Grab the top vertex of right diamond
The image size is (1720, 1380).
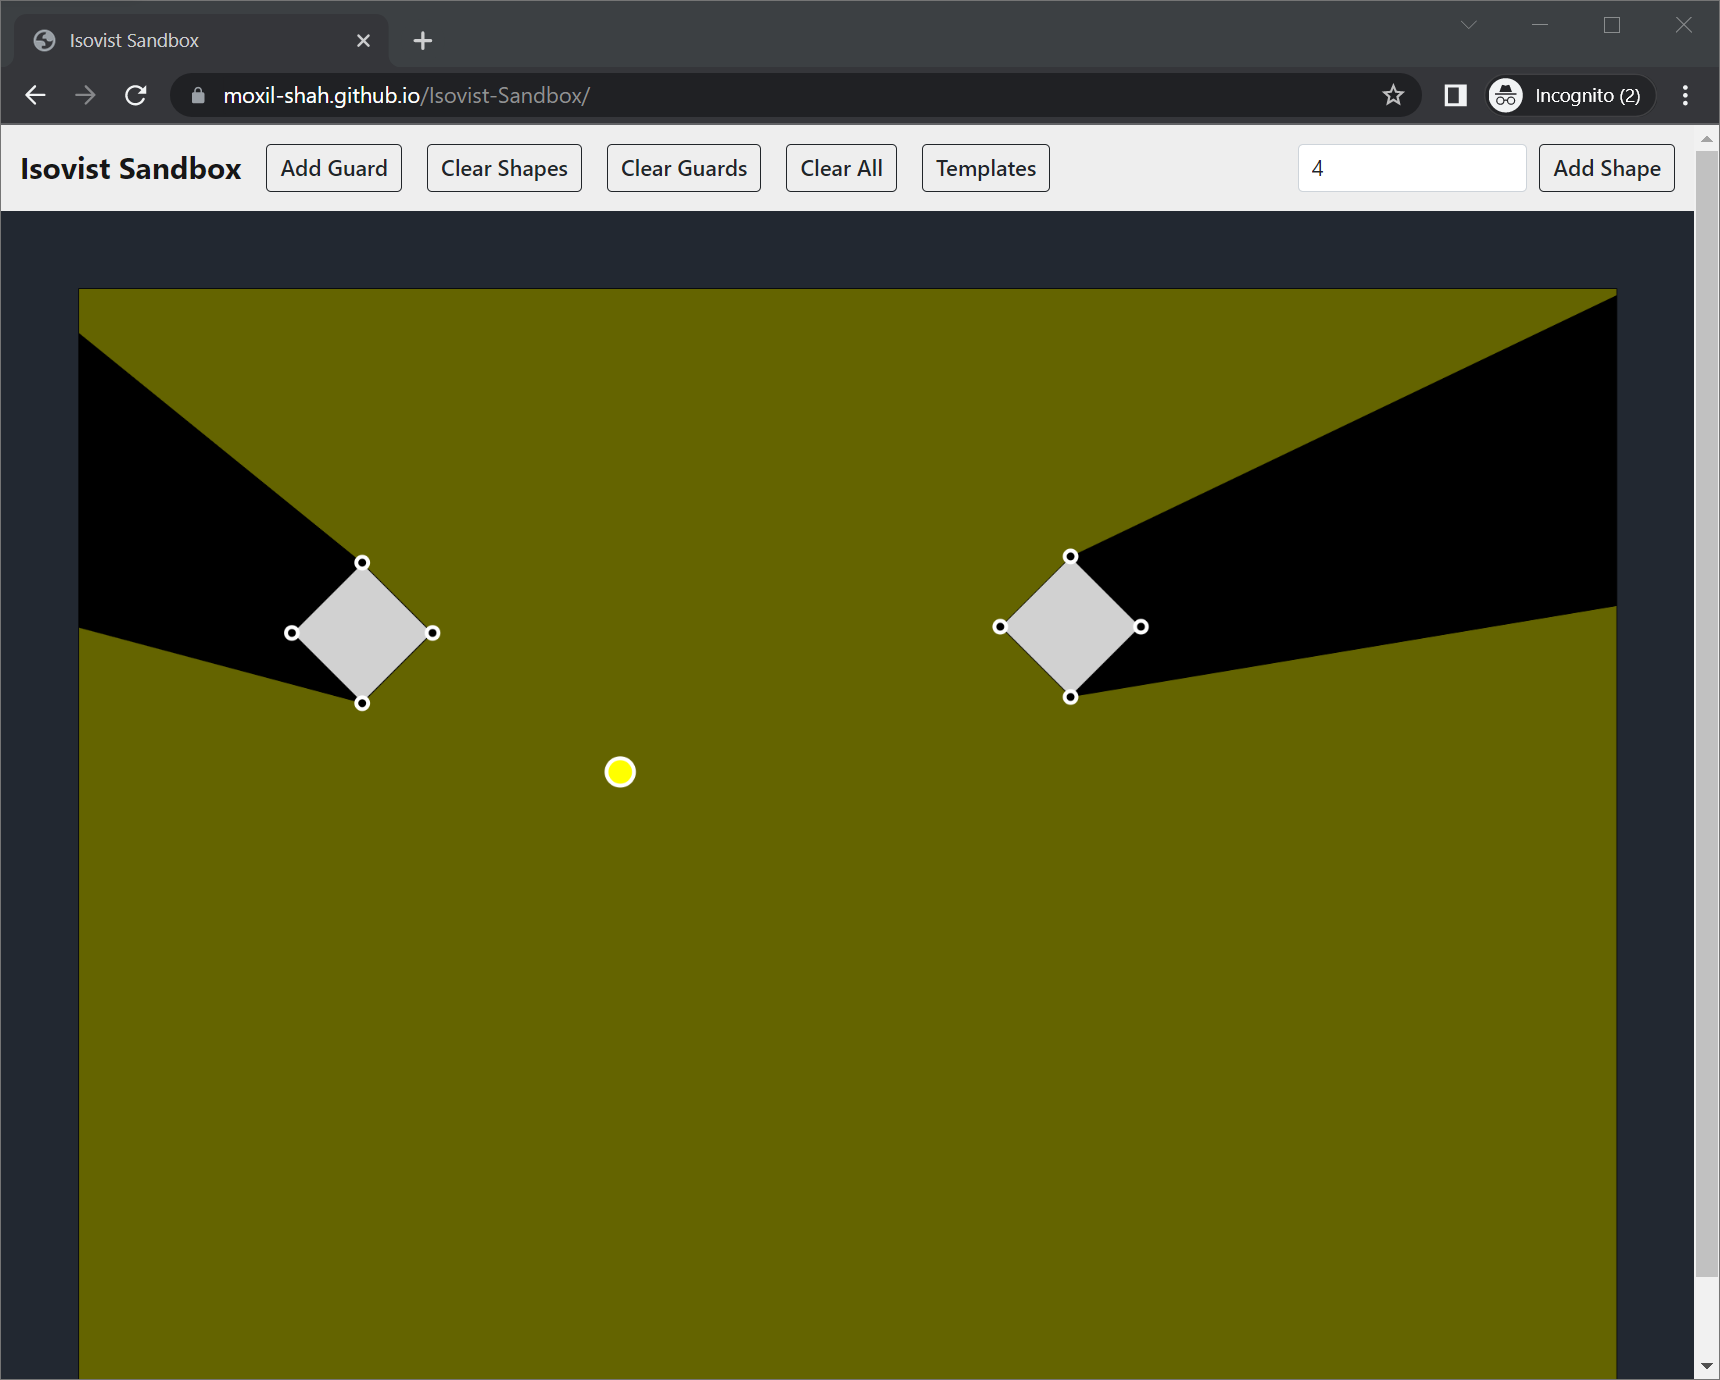click(x=1071, y=556)
